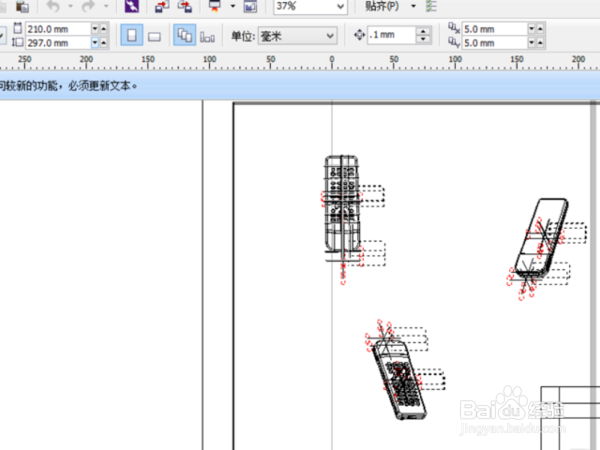Screen dimensions: 600x450
Task: Increase nudge distance with up arrow
Action: 423,31
